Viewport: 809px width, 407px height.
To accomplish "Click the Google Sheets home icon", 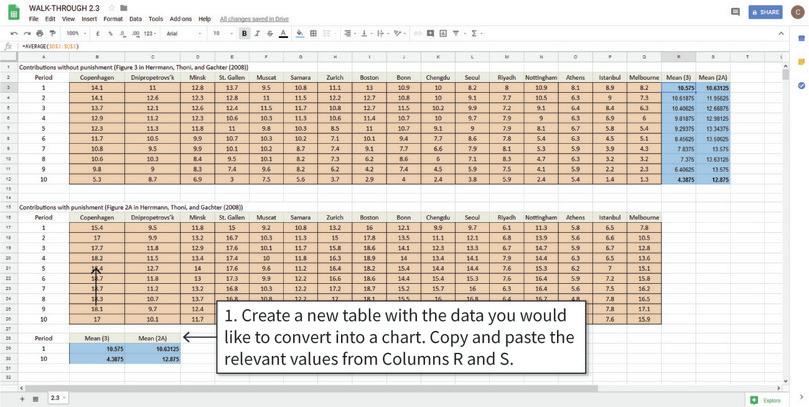I will pyautogui.click(x=14, y=12).
